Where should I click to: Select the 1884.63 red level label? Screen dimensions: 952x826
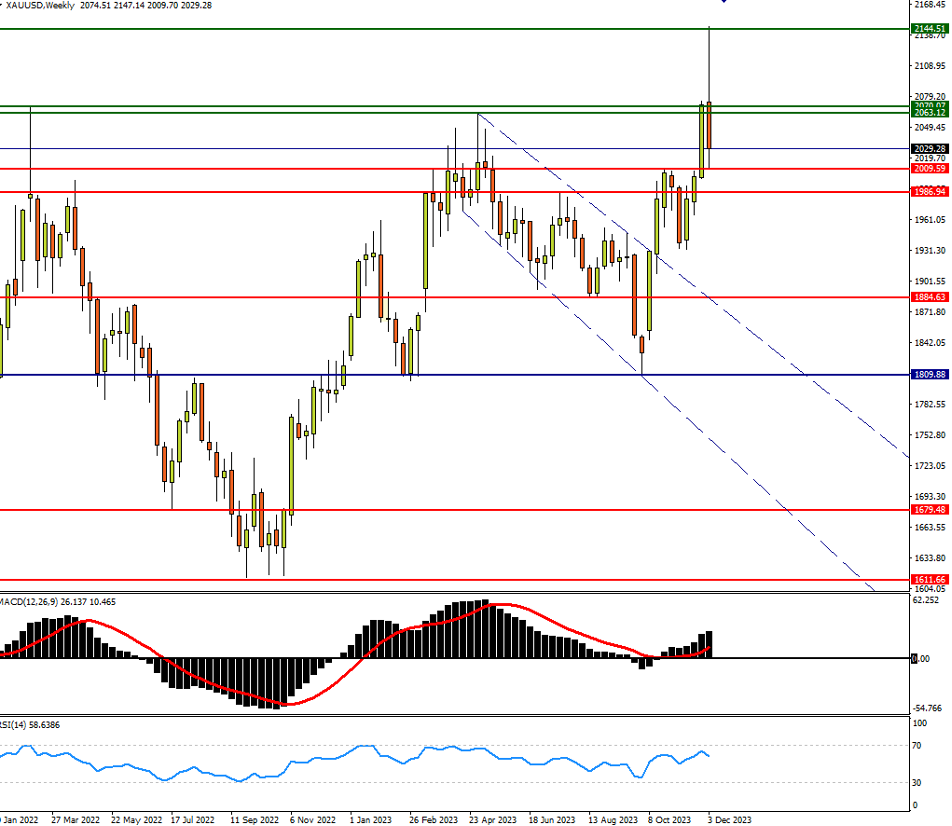point(929,297)
